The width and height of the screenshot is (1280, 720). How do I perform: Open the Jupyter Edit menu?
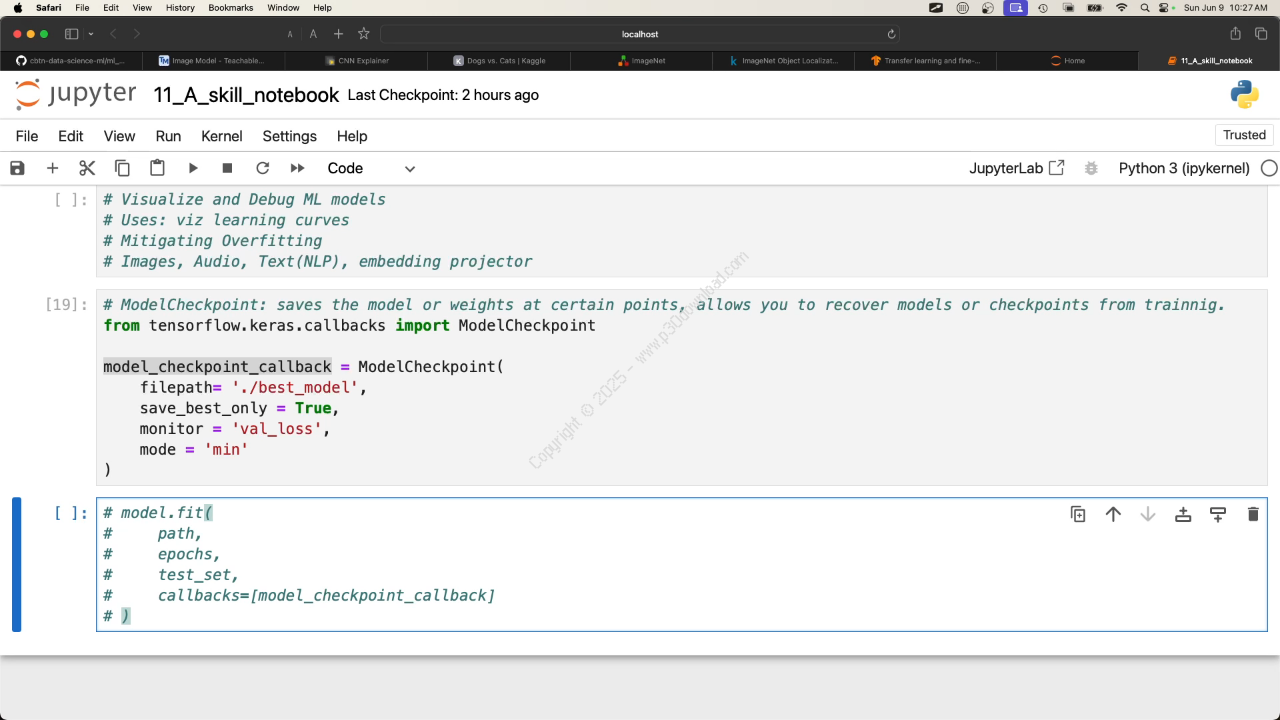pos(71,136)
